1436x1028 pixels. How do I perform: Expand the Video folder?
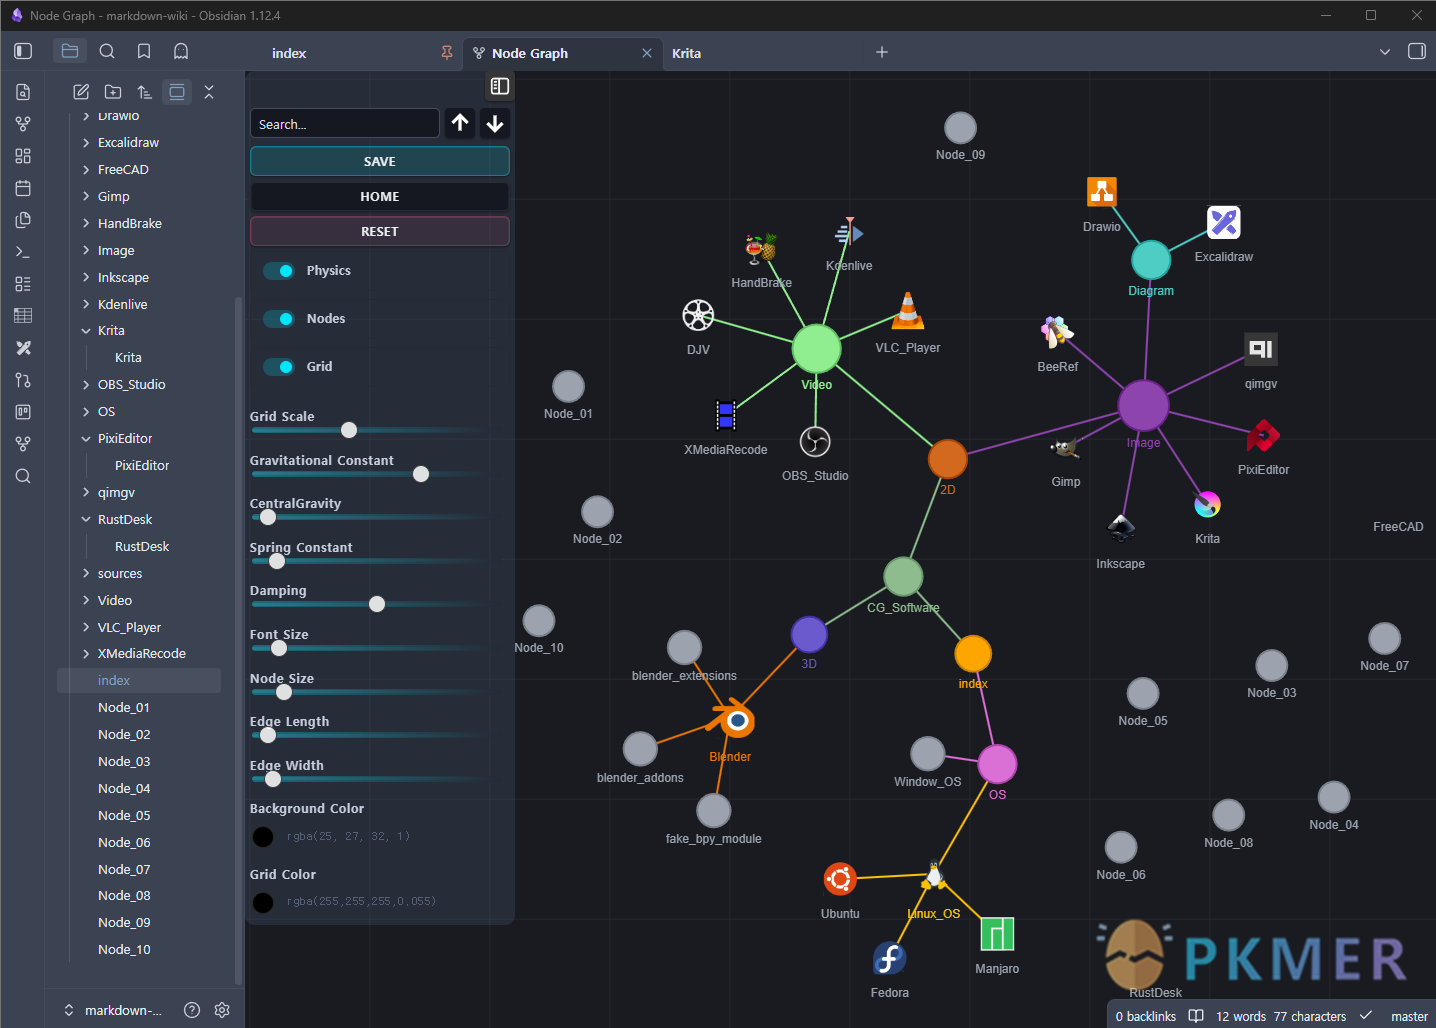point(86,601)
